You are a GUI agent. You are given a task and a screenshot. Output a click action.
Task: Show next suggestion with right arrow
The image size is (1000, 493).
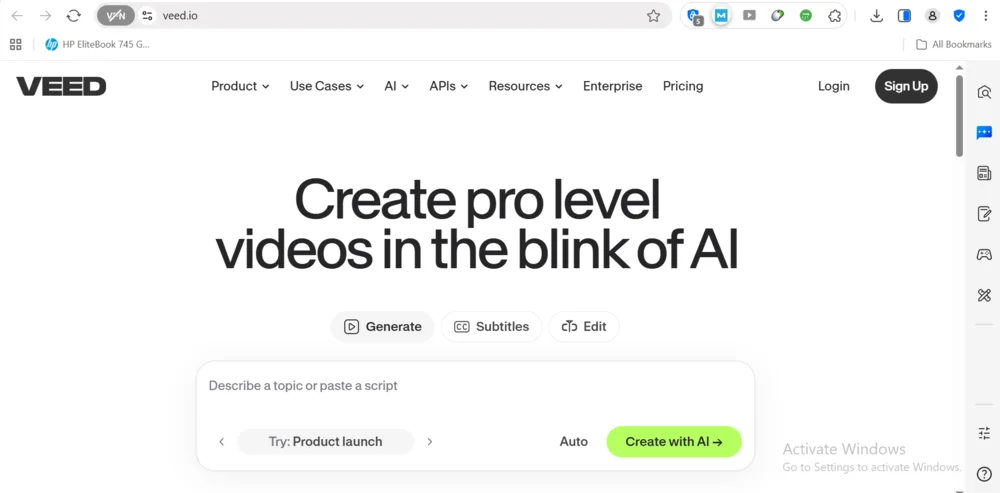tap(430, 442)
